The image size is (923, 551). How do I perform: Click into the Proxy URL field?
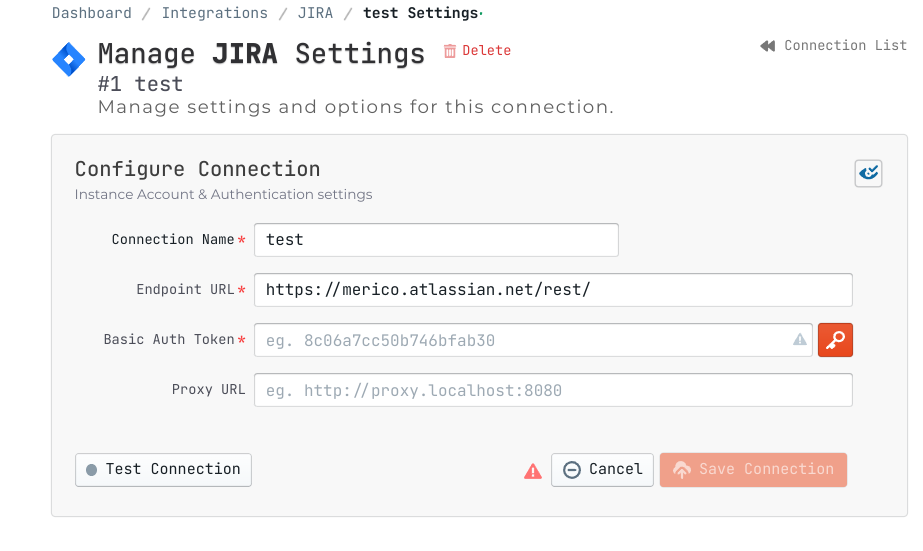tap(553, 390)
